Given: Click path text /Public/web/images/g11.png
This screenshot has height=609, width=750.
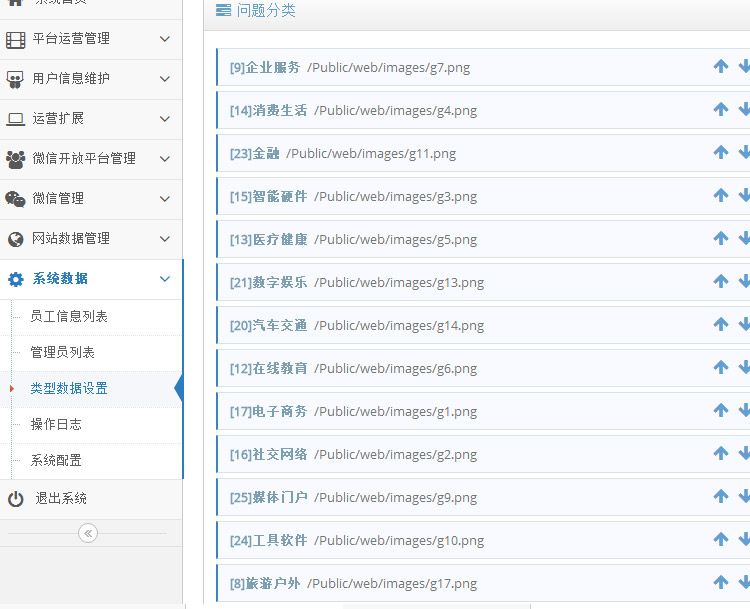Looking at the screenshot, I should tap(371, 154).
